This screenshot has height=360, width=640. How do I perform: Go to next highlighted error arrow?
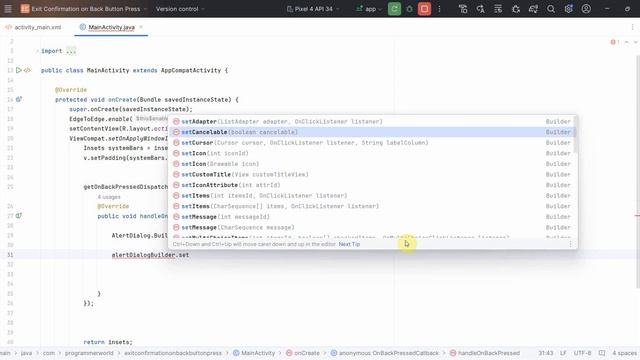point(636,42)
